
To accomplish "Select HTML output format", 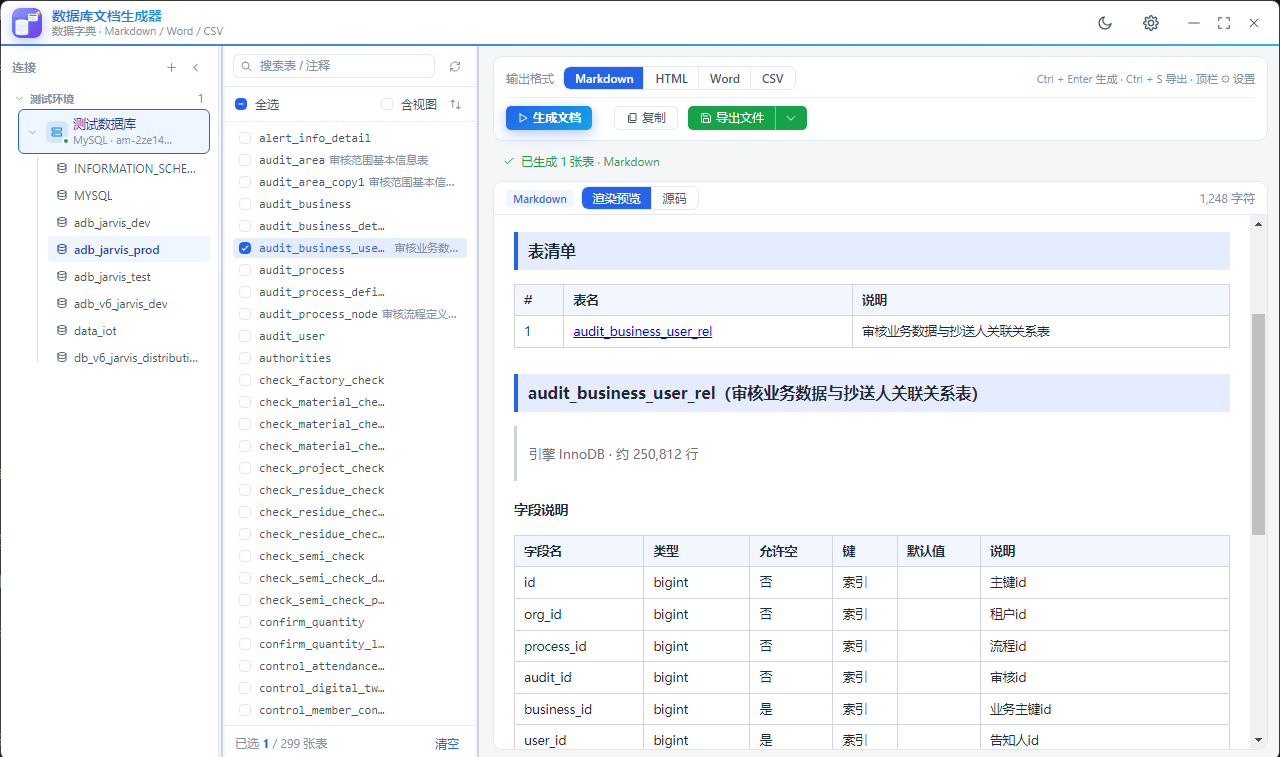I will [x=671, y=79].
